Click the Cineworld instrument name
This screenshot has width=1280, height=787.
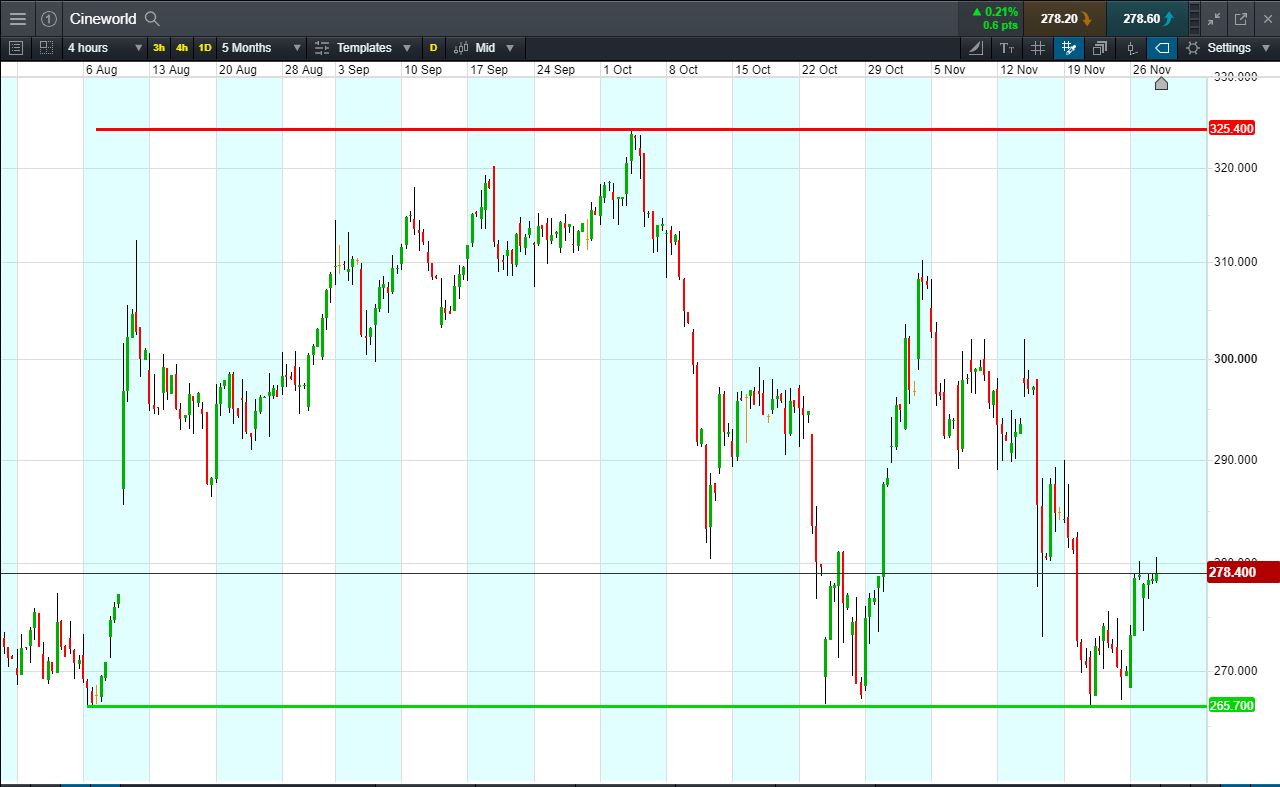(103, 18)
